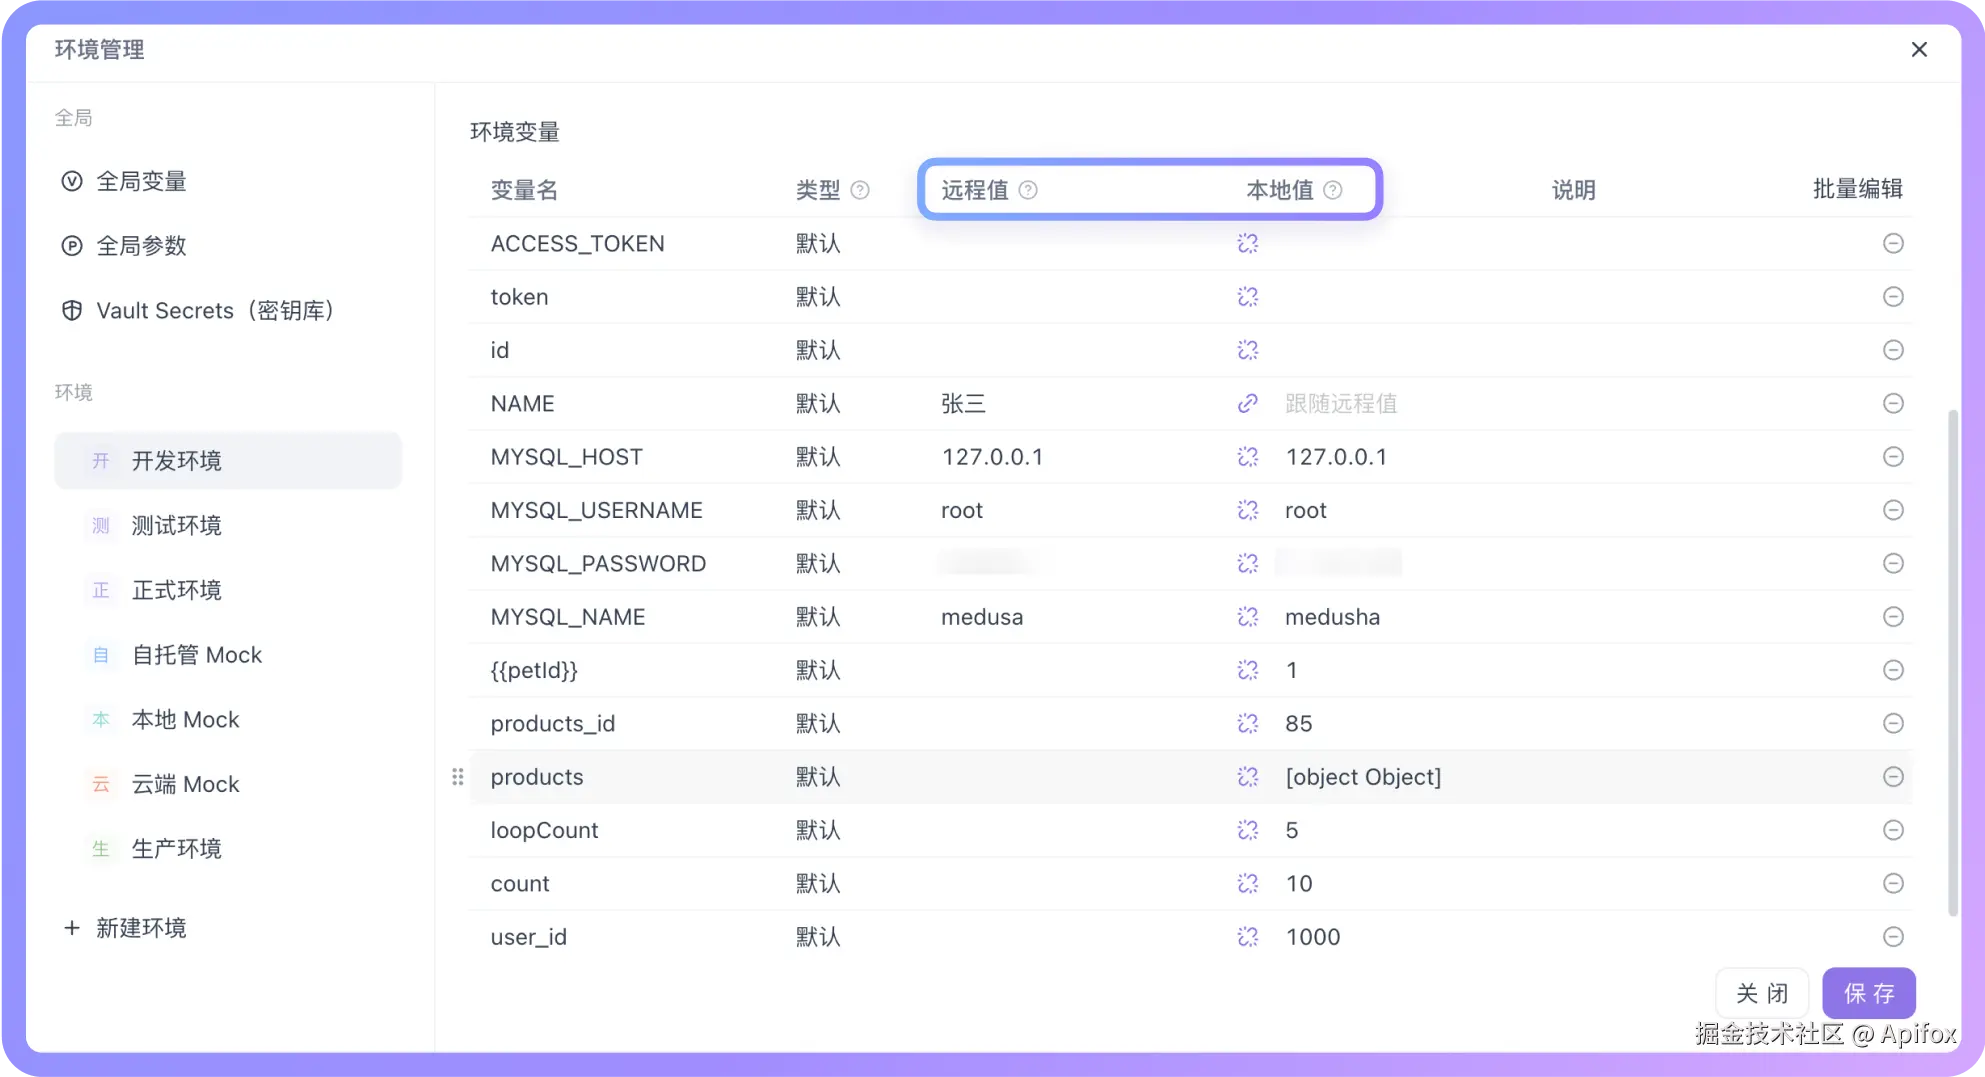Open the help icon beside 远程值 column header

coord(1028,189)
